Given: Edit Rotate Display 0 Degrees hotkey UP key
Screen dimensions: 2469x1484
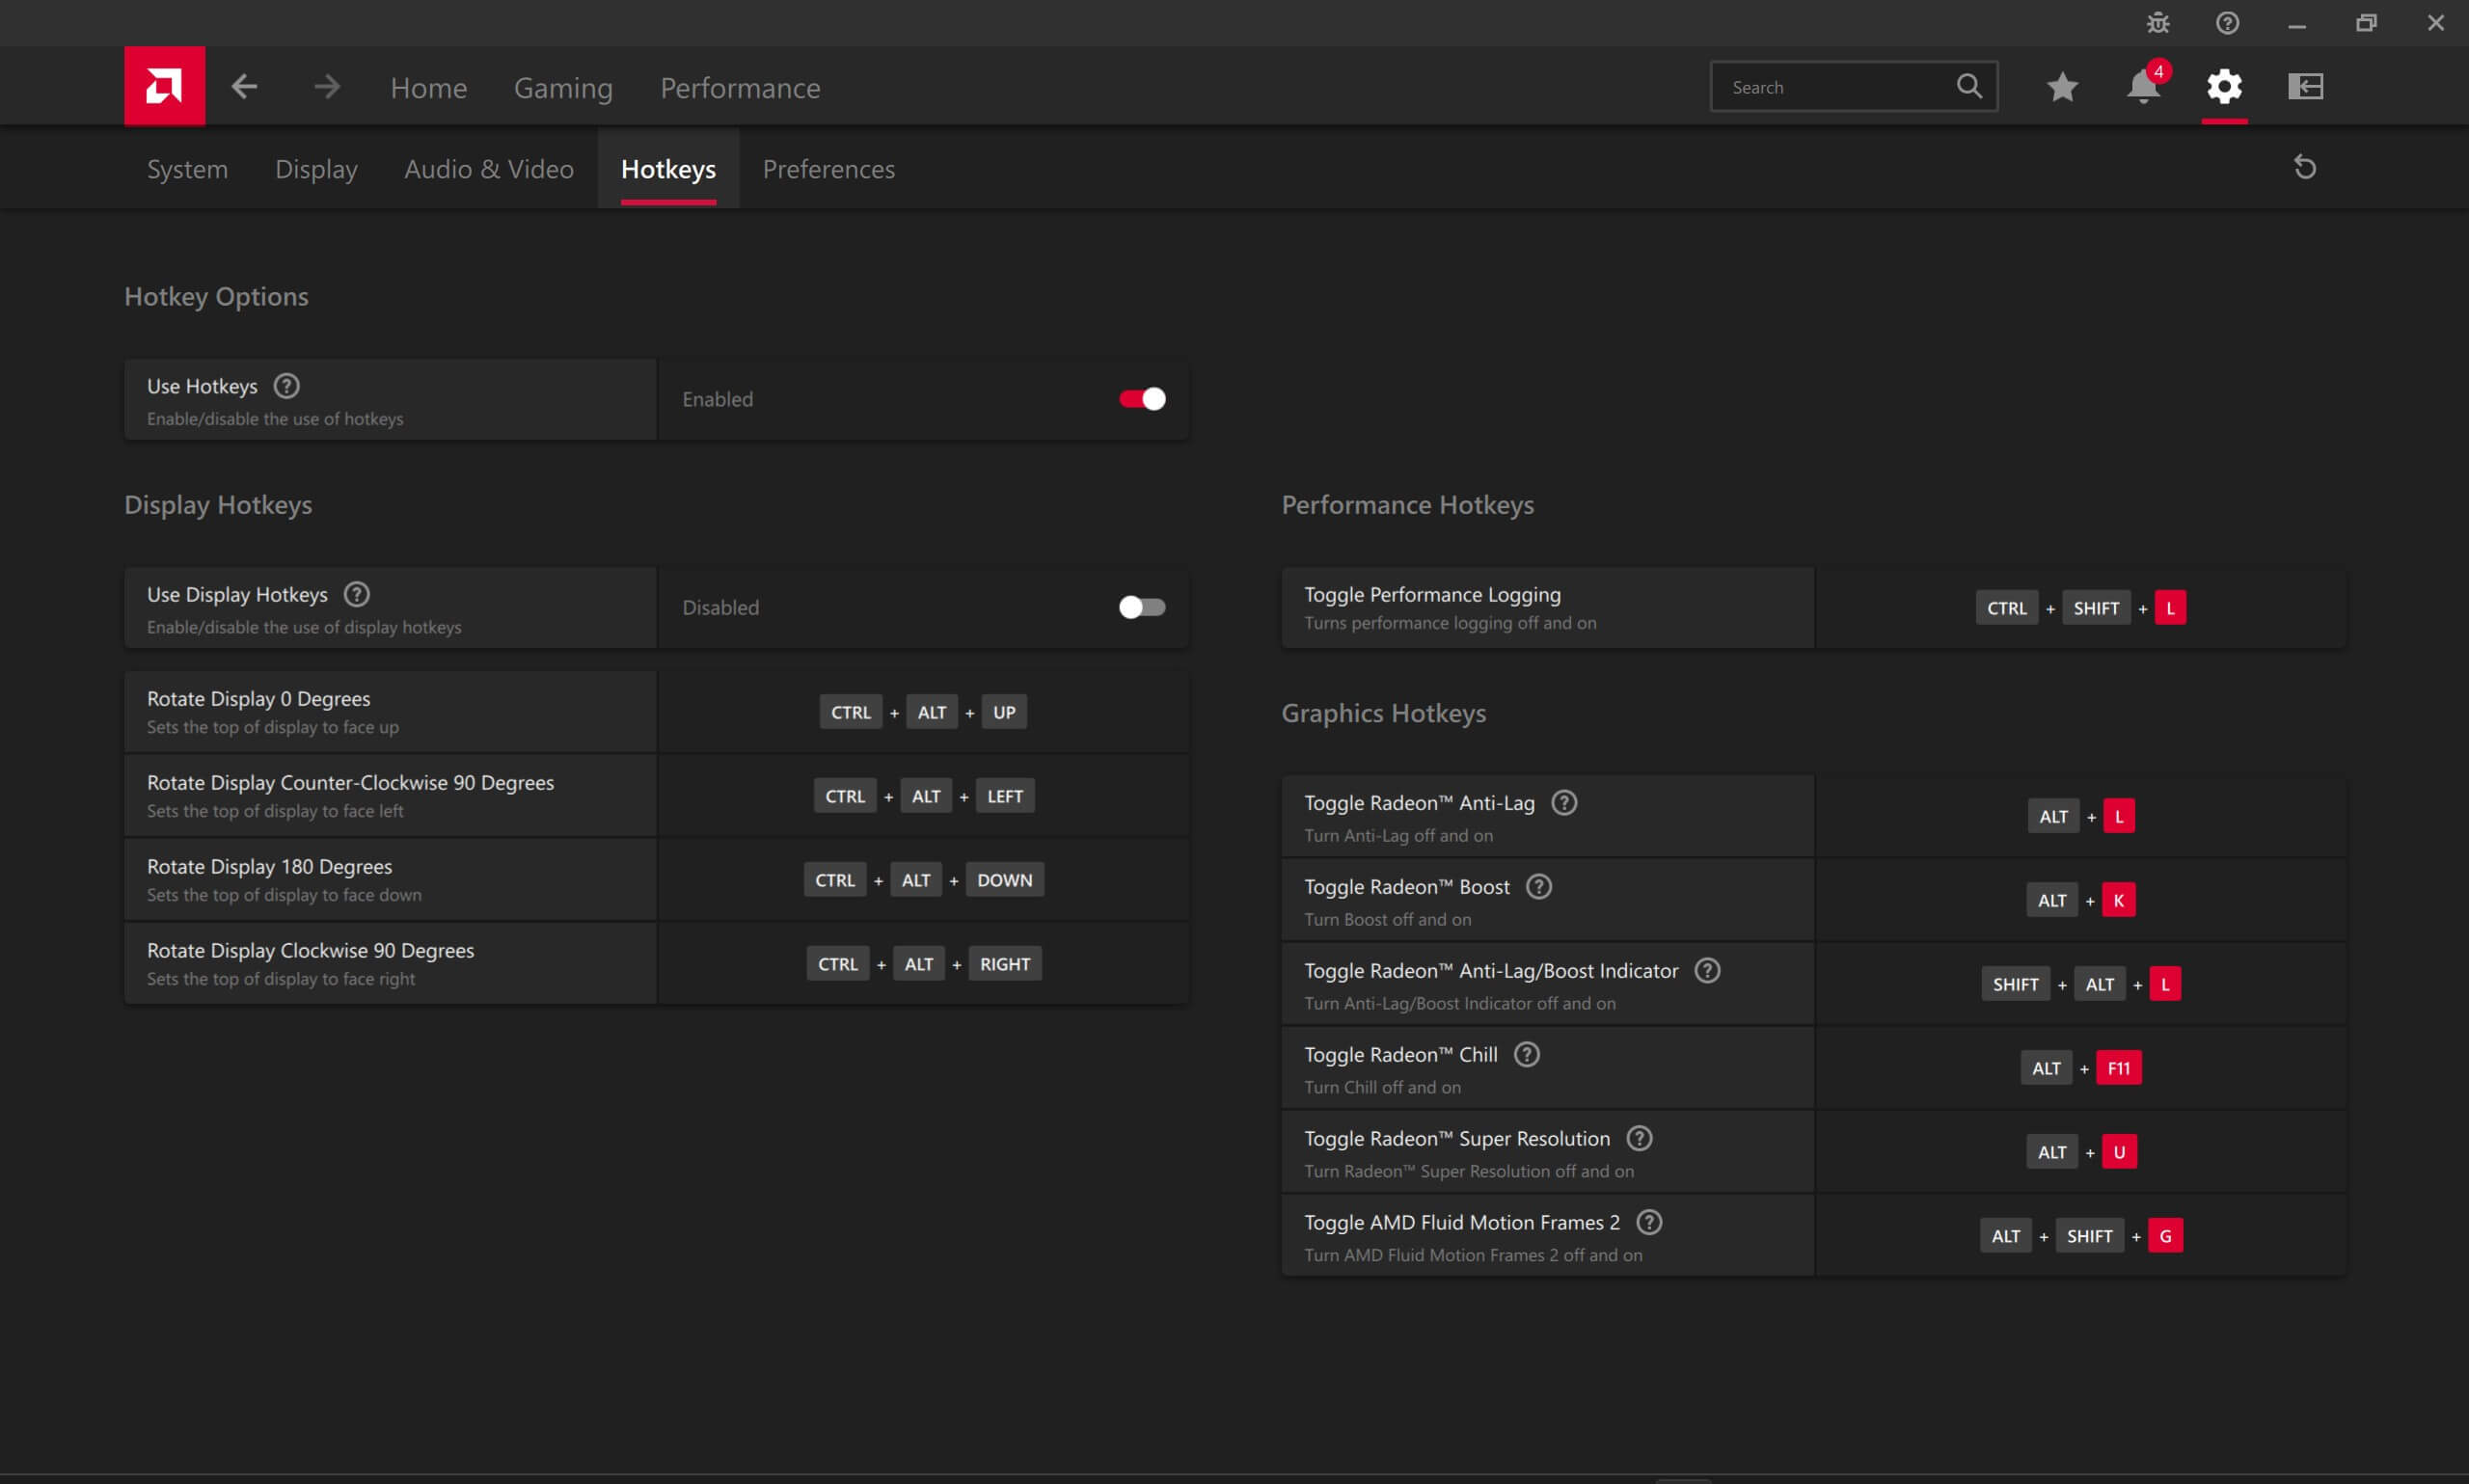Looking at the screenshot, I should [1003, 712].
